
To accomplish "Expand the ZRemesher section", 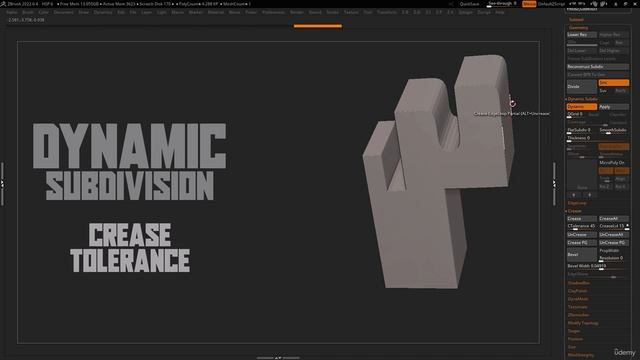I will tap(579, 315).
